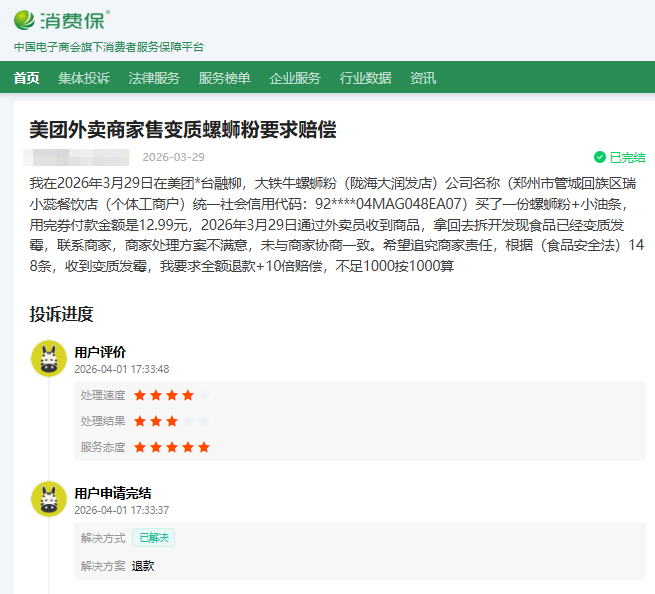Viewport: 655px width, 594px height.
Task: Click the empty fifth star of 处理速度
Action: pyautogui.click(x=204, y=395)
